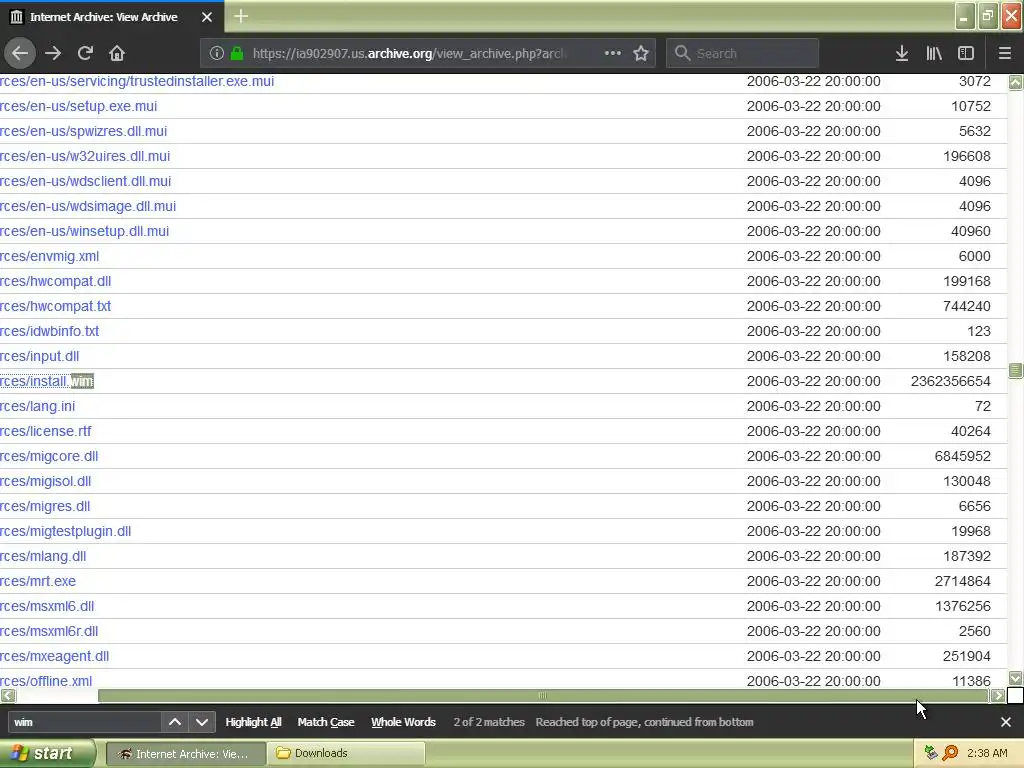This screenshot has height=768, width=1024.
Task: Download the install.wim file link
Action: point(47,381)
